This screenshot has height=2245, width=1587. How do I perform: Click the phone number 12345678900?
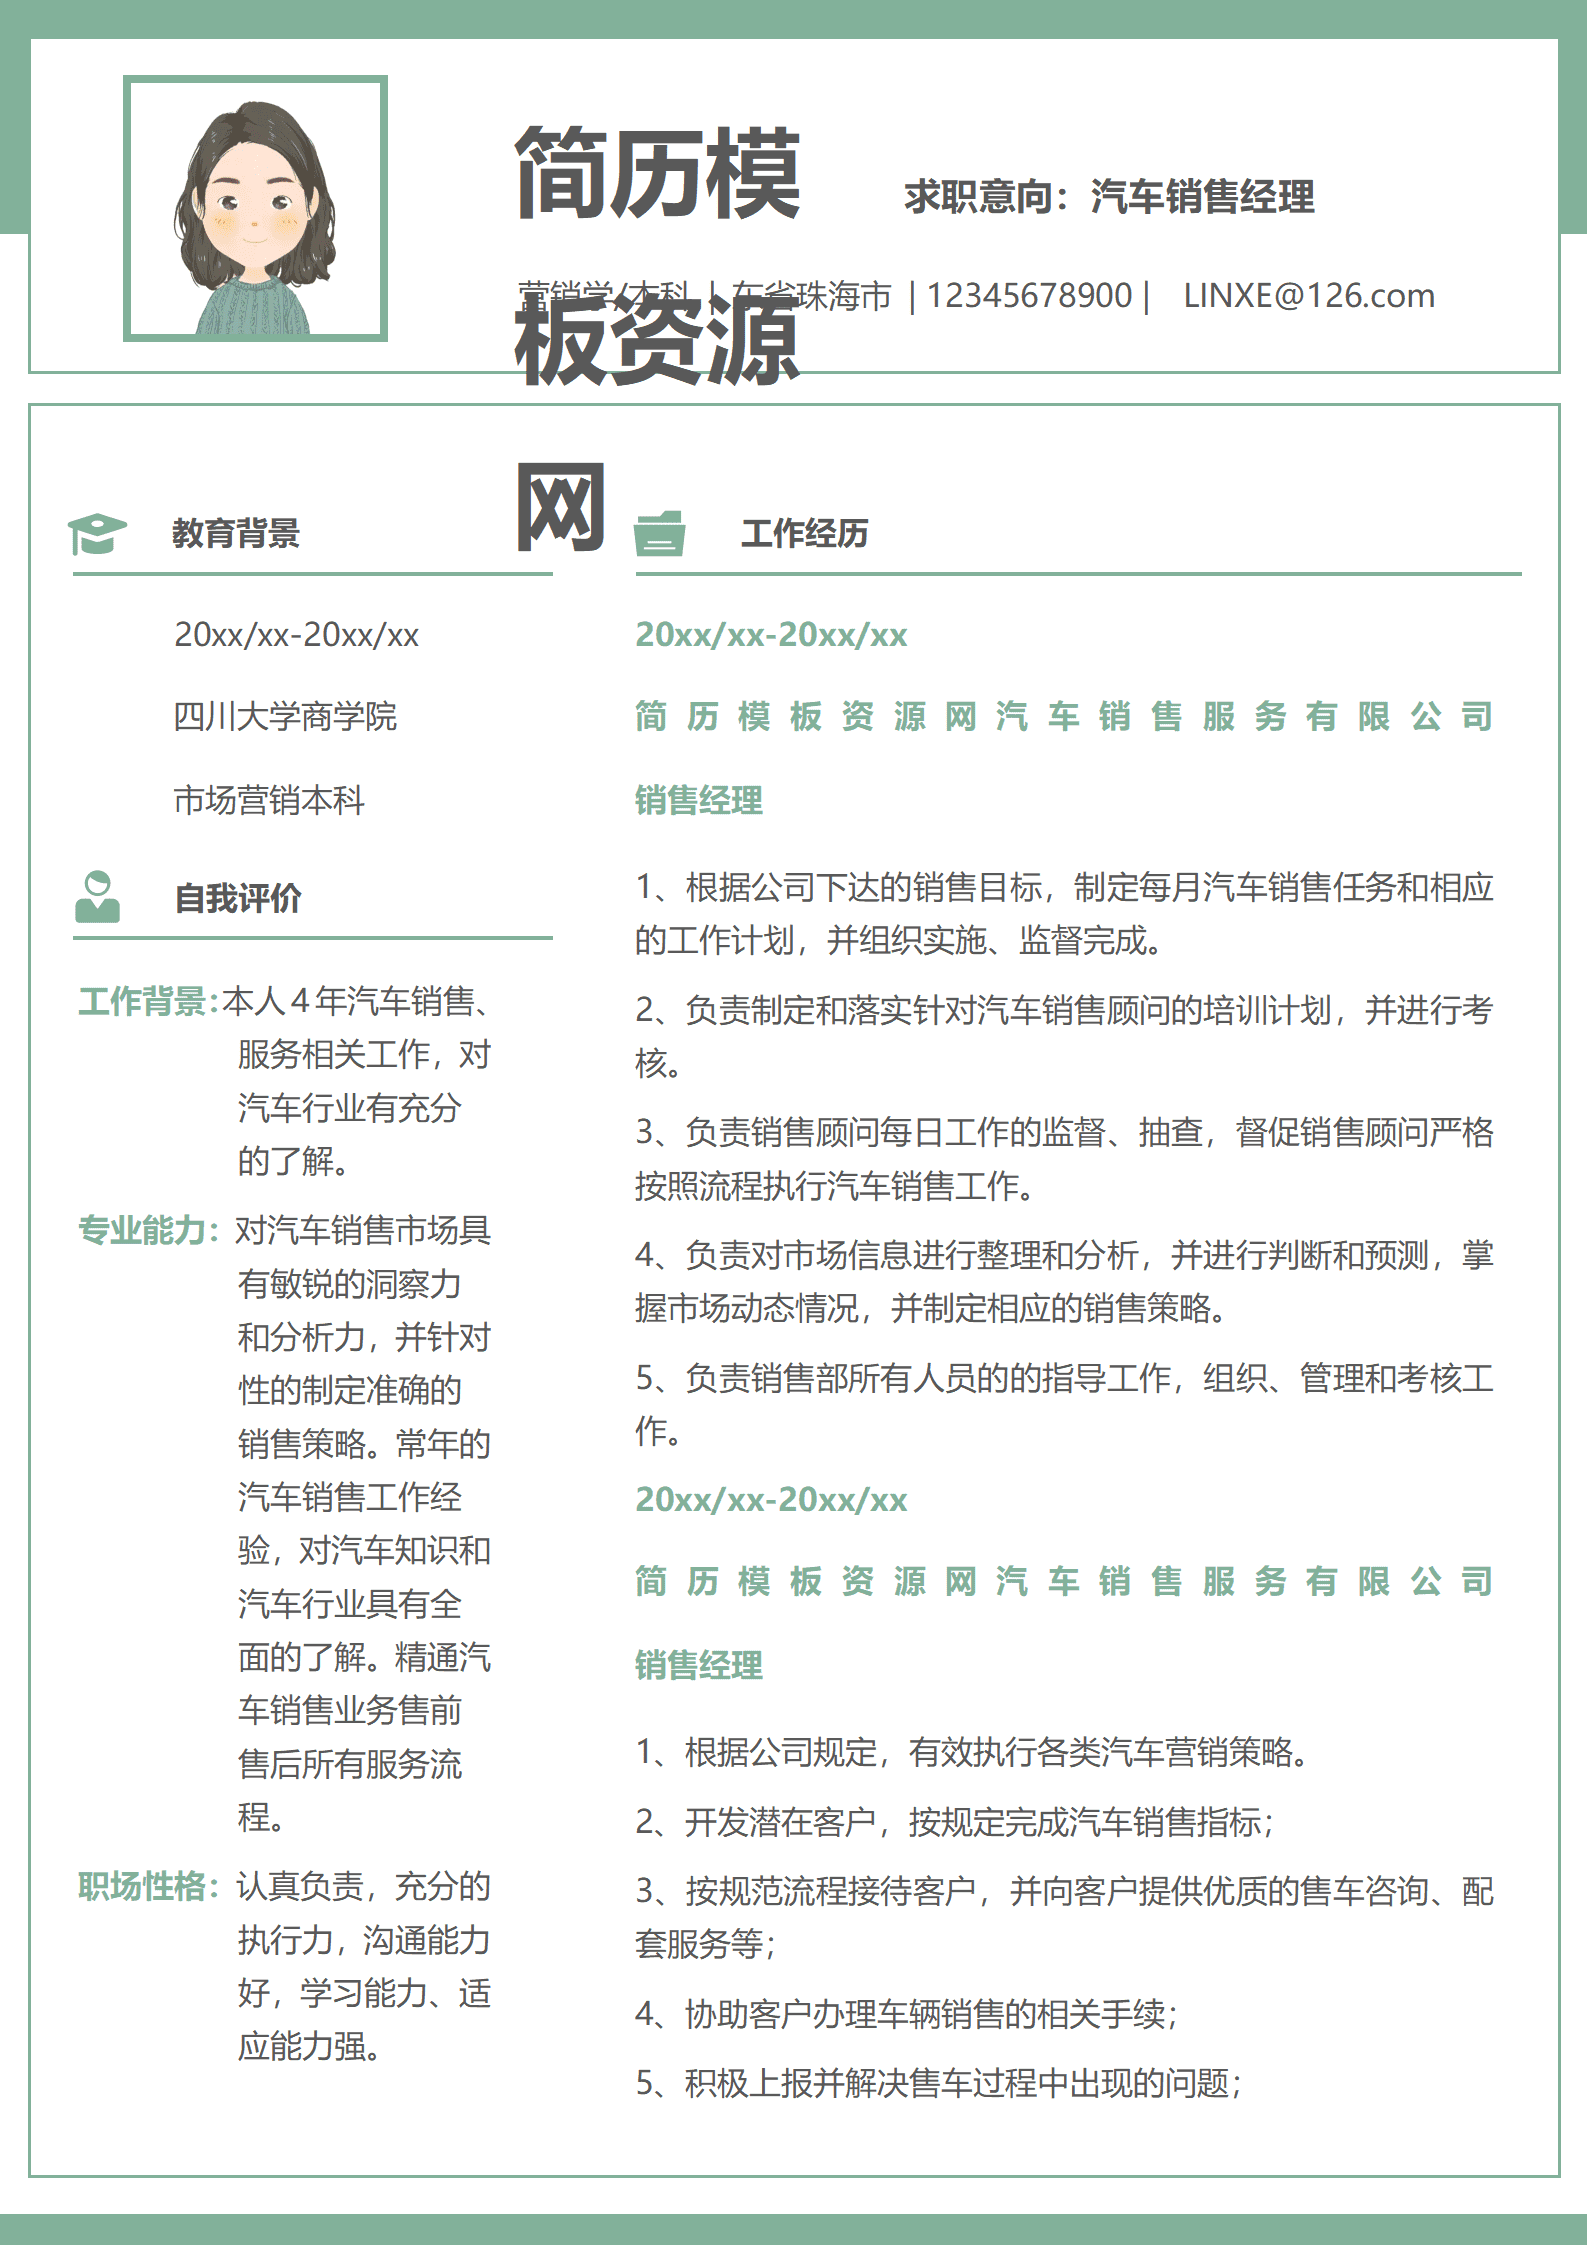[1029, 295]
